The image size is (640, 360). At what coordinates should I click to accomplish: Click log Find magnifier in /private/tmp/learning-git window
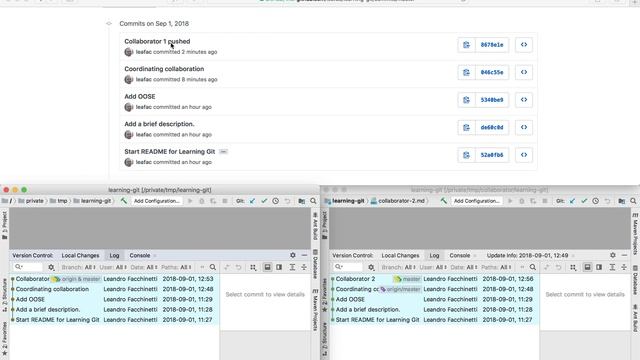click(x=213, y=267)
